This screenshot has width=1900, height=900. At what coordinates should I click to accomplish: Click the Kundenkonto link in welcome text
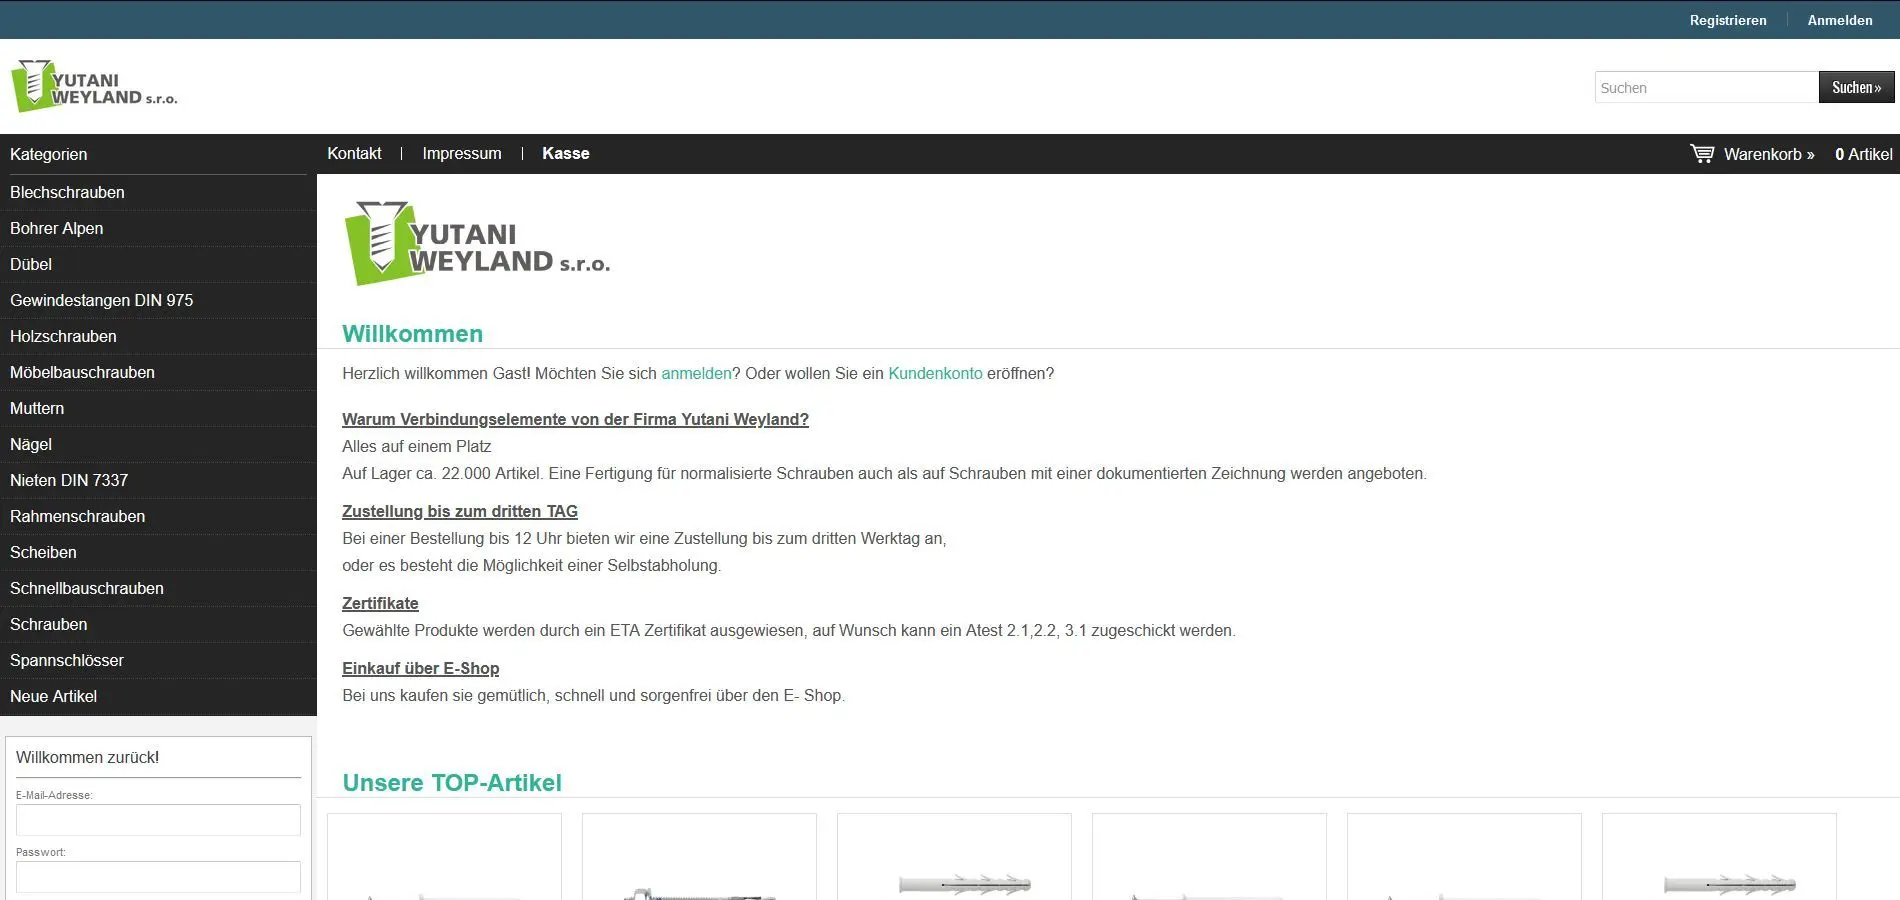point(935,373)
